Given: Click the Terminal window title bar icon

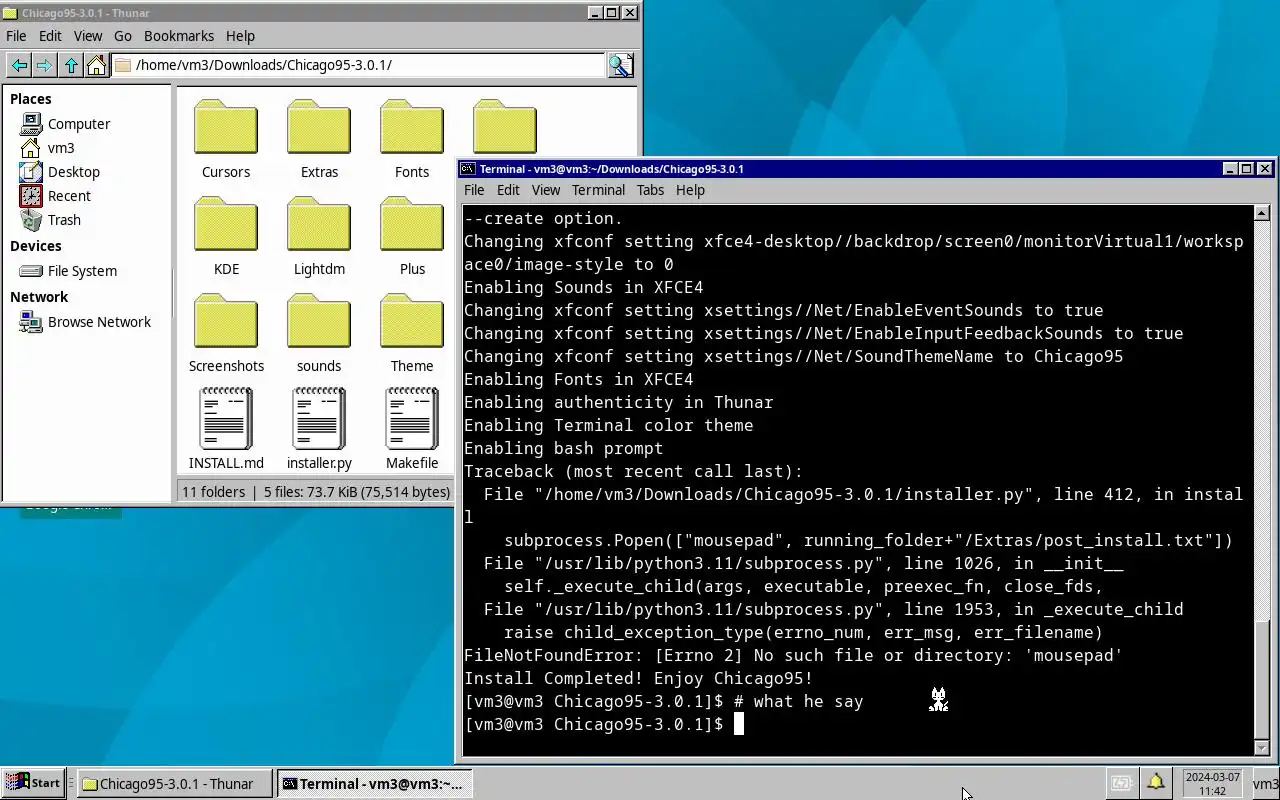Looking at the screenshot, I should pyautogui.click(x=467, y=169).
